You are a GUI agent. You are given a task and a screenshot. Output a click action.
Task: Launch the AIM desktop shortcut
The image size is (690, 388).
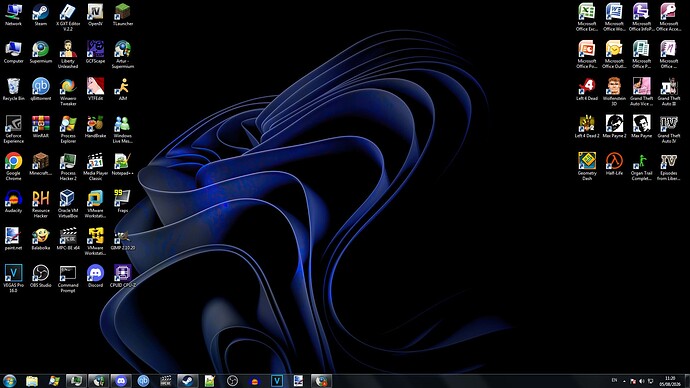[x=122, y=90]
